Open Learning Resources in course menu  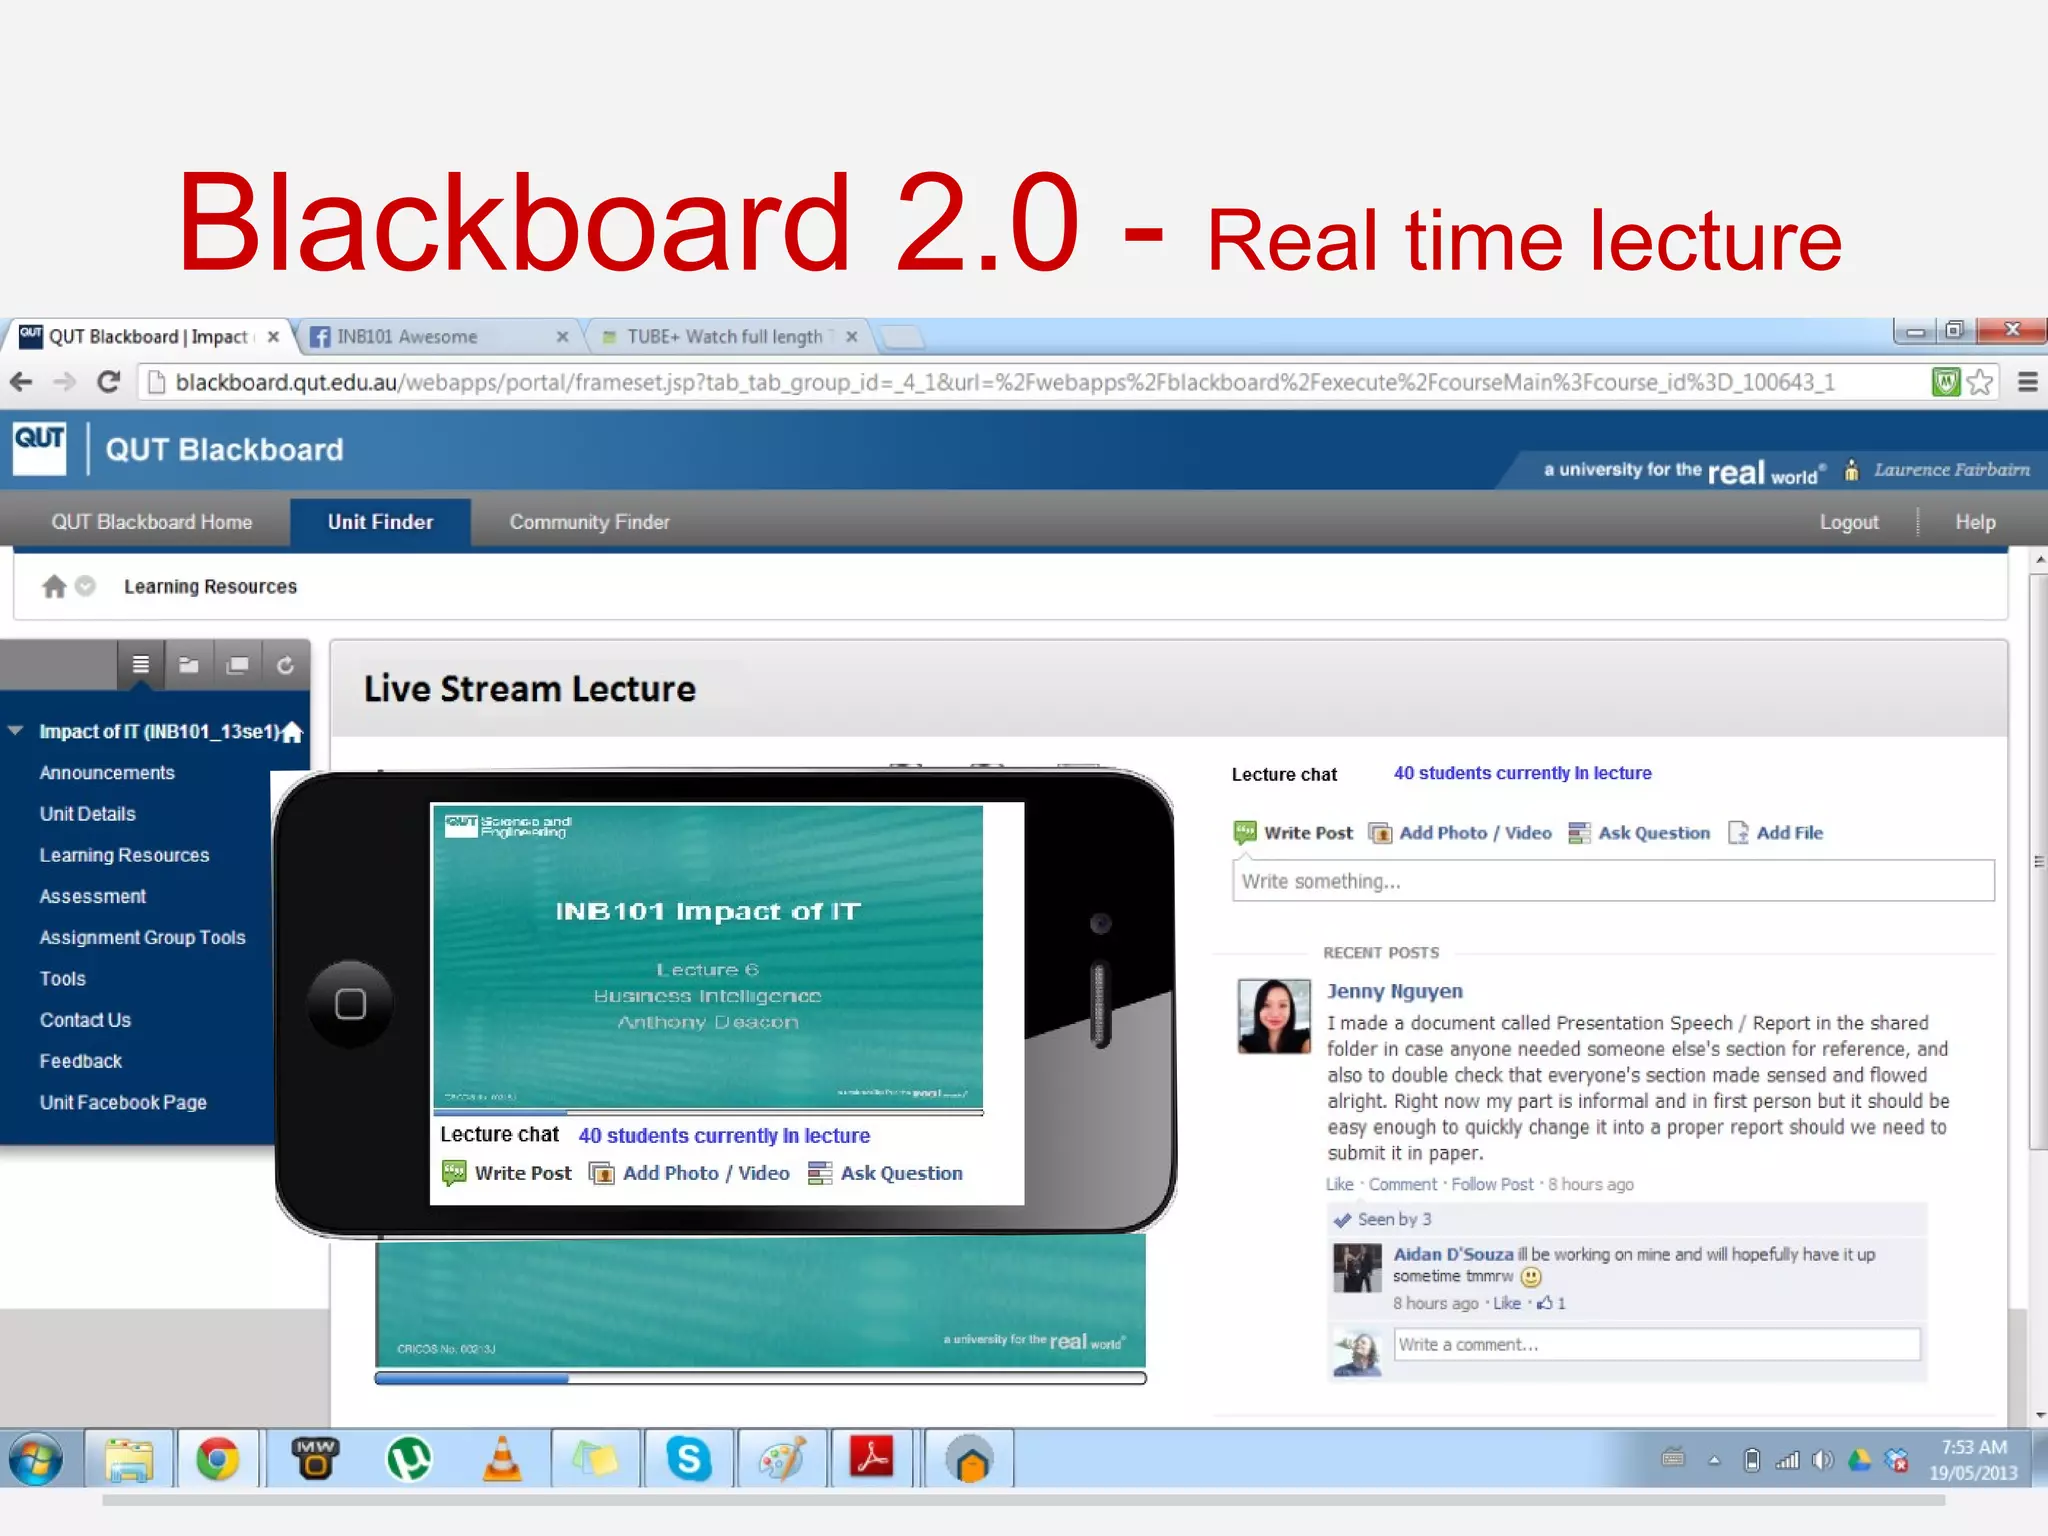[x=124, y=855]
